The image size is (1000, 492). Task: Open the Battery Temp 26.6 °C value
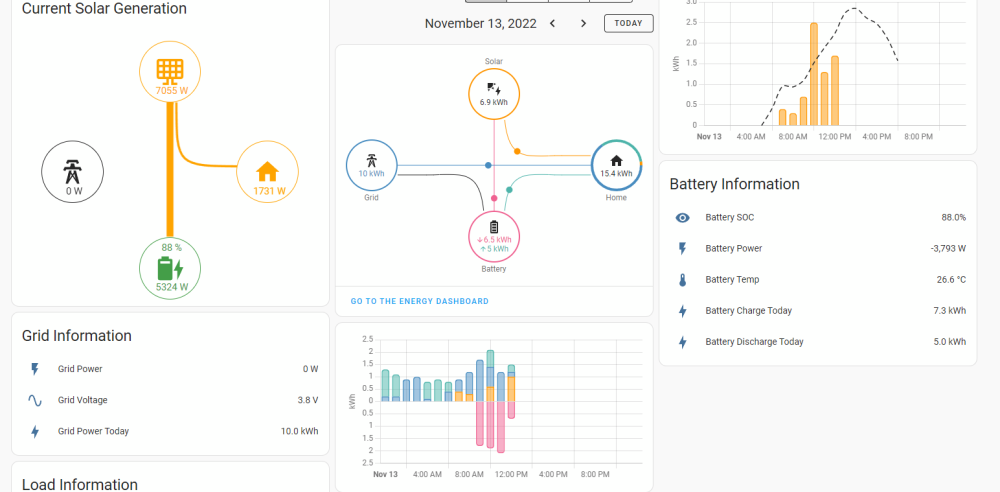(x=951, y=280)
